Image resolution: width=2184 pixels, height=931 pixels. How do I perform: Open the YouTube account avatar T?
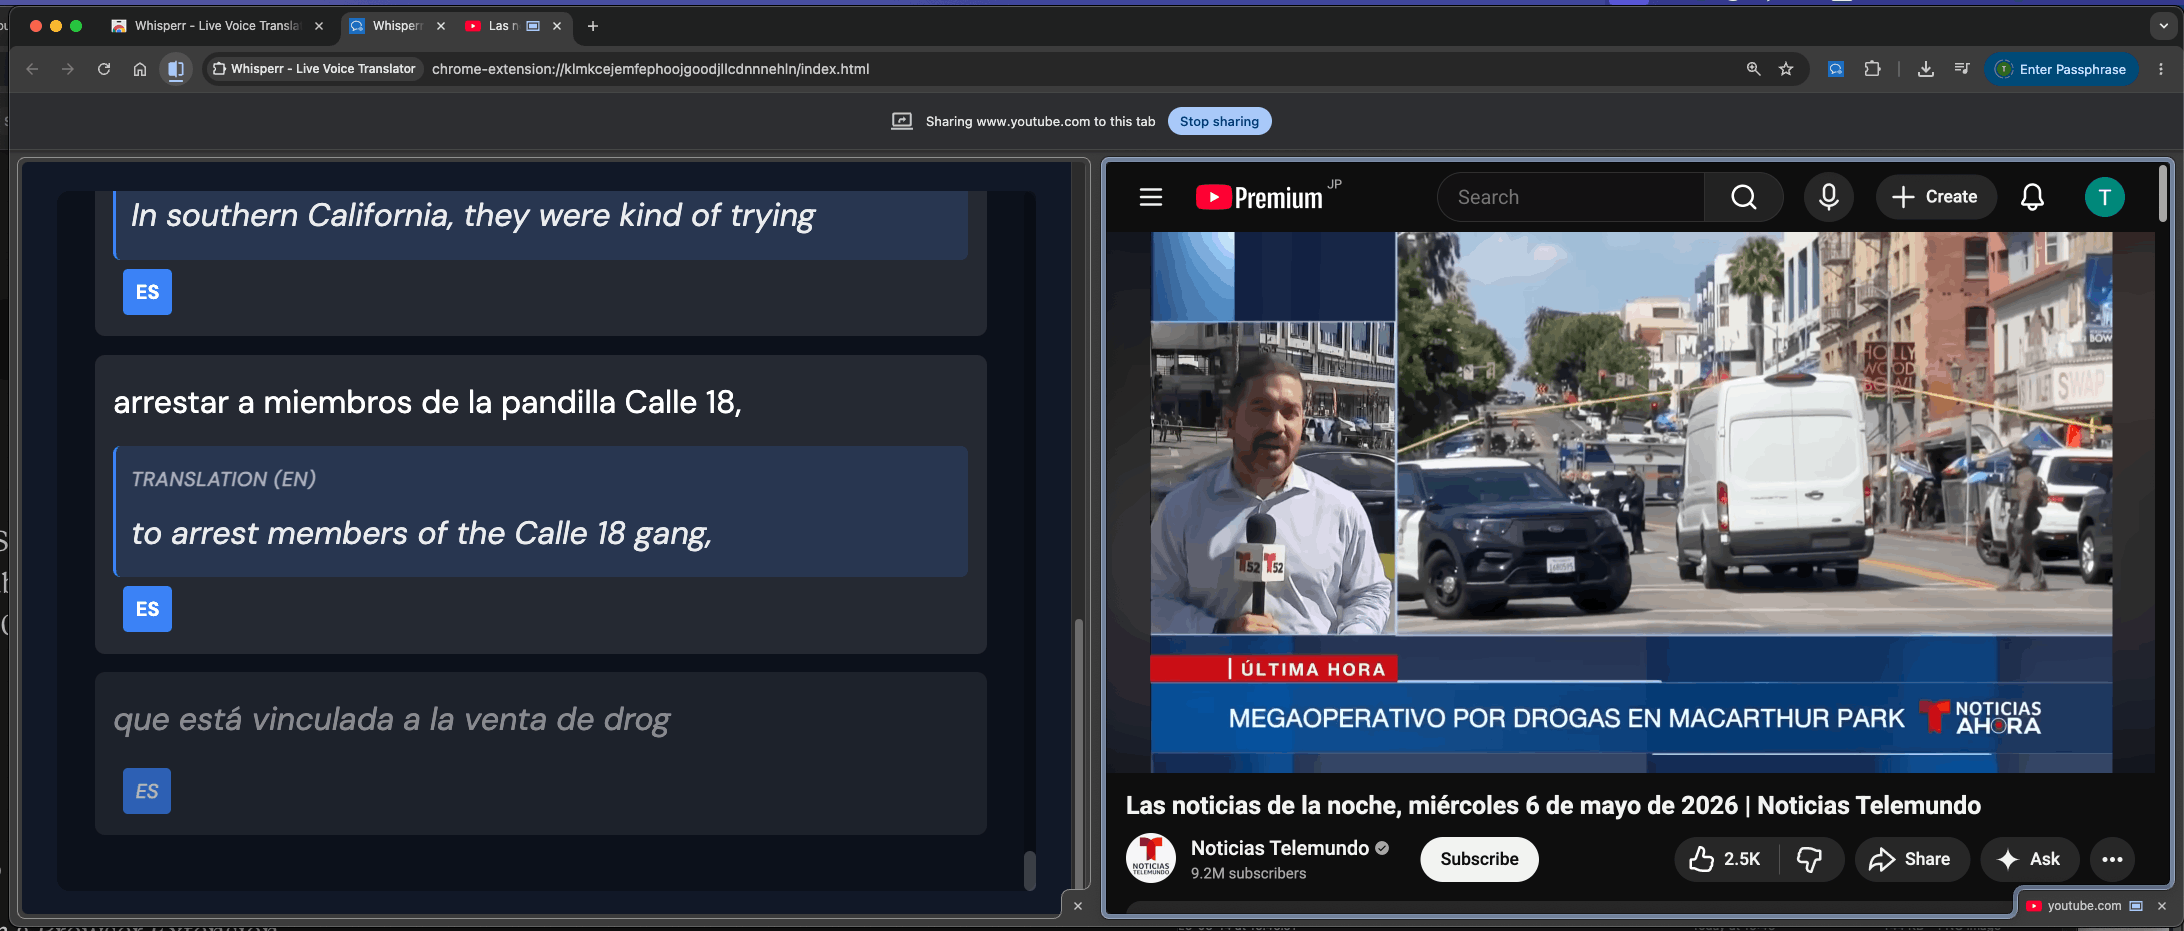2104,197
